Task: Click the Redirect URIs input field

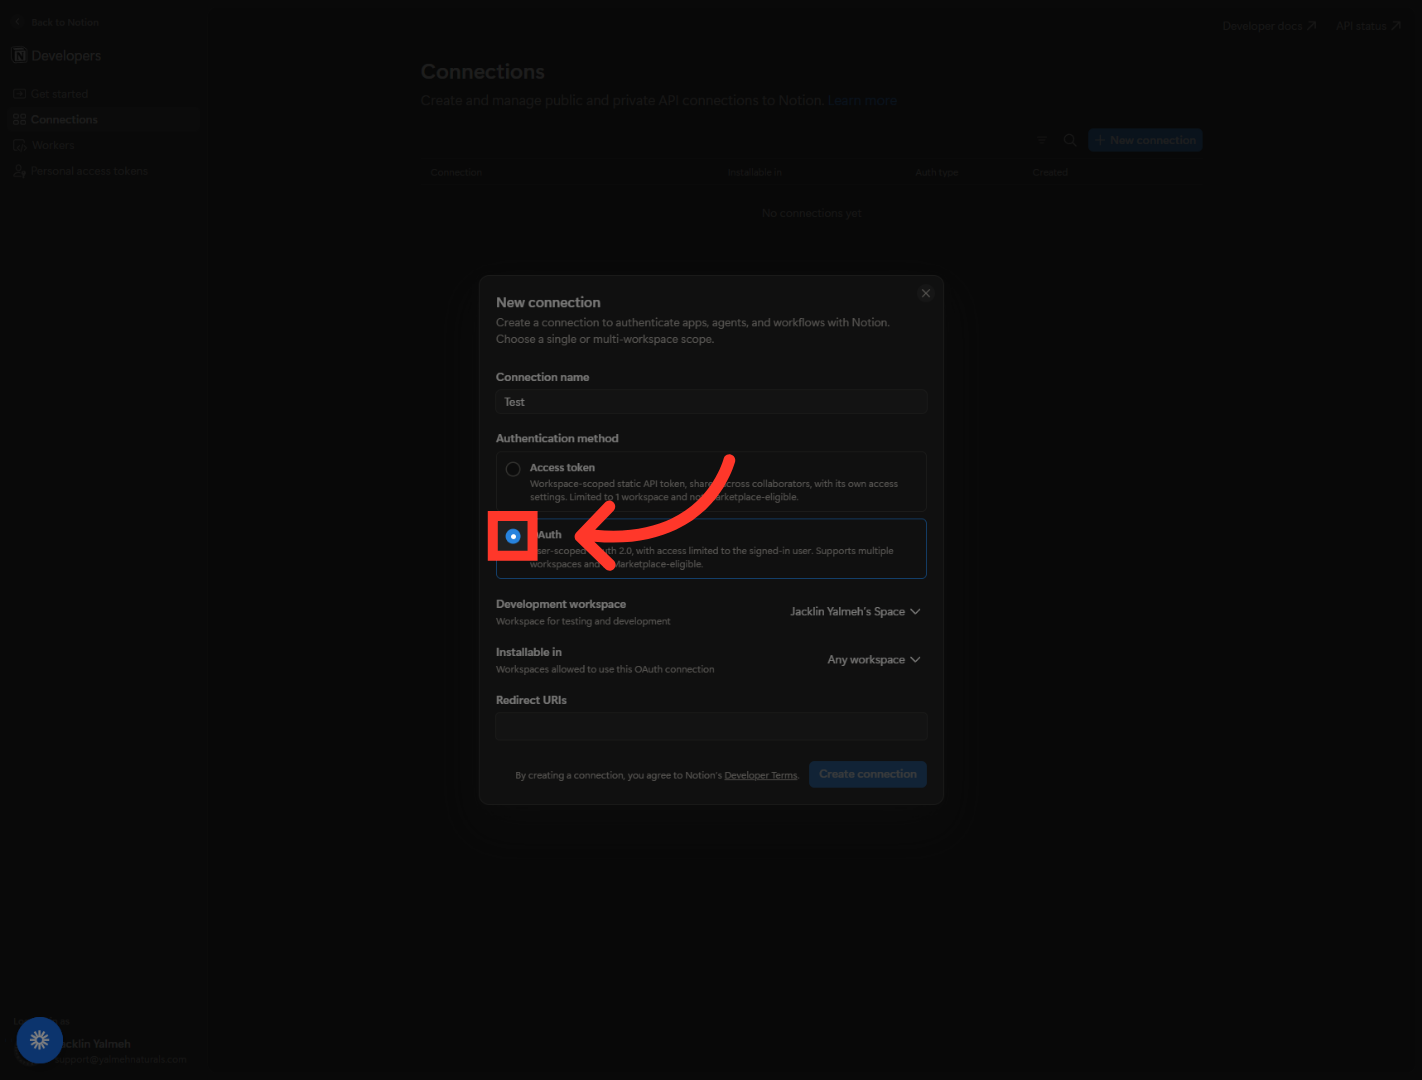Action: pos(711,726)
